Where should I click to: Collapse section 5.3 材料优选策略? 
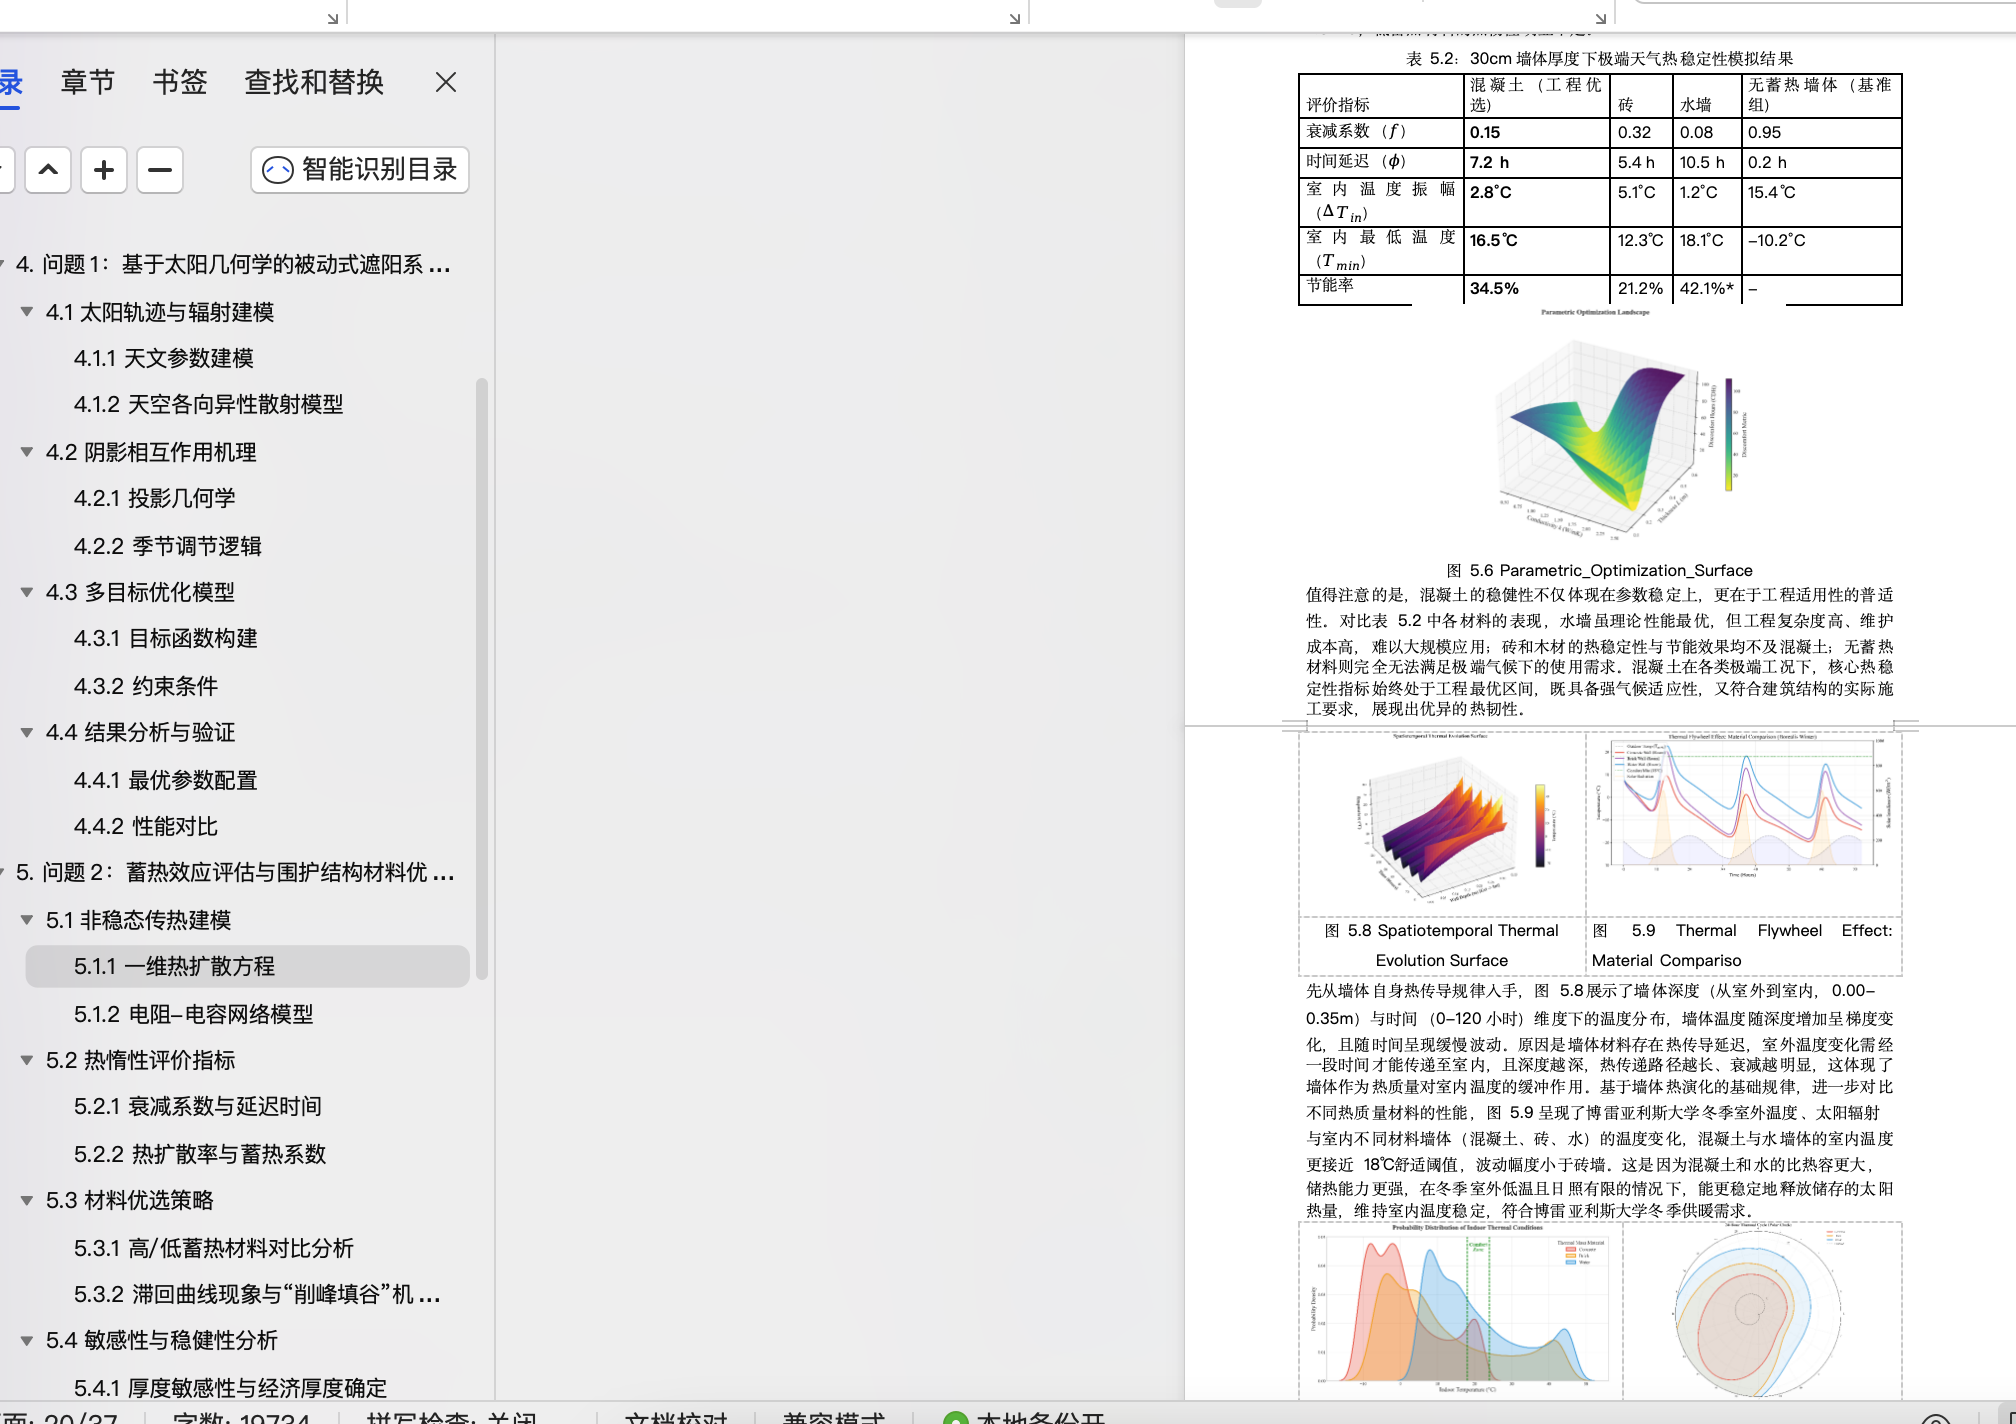[x=27, y=1200]
